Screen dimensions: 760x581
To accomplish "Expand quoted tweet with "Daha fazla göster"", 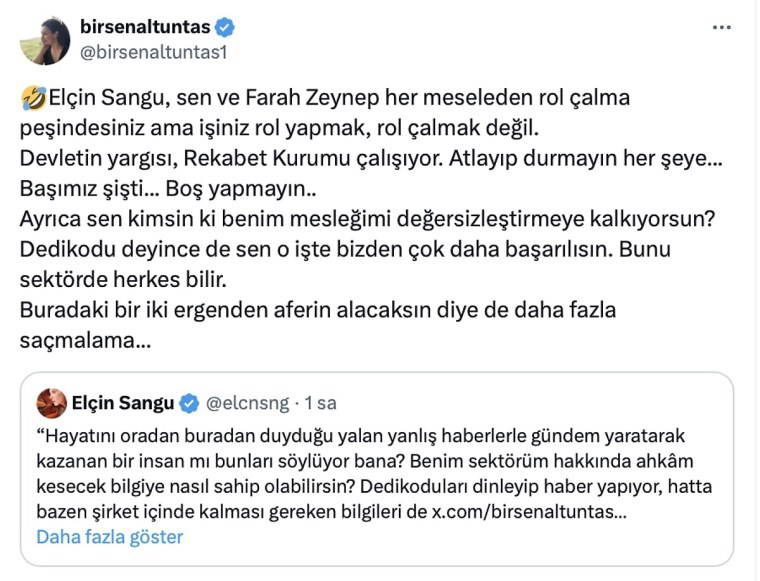I will pyautogui.click(x=110, y=537).
